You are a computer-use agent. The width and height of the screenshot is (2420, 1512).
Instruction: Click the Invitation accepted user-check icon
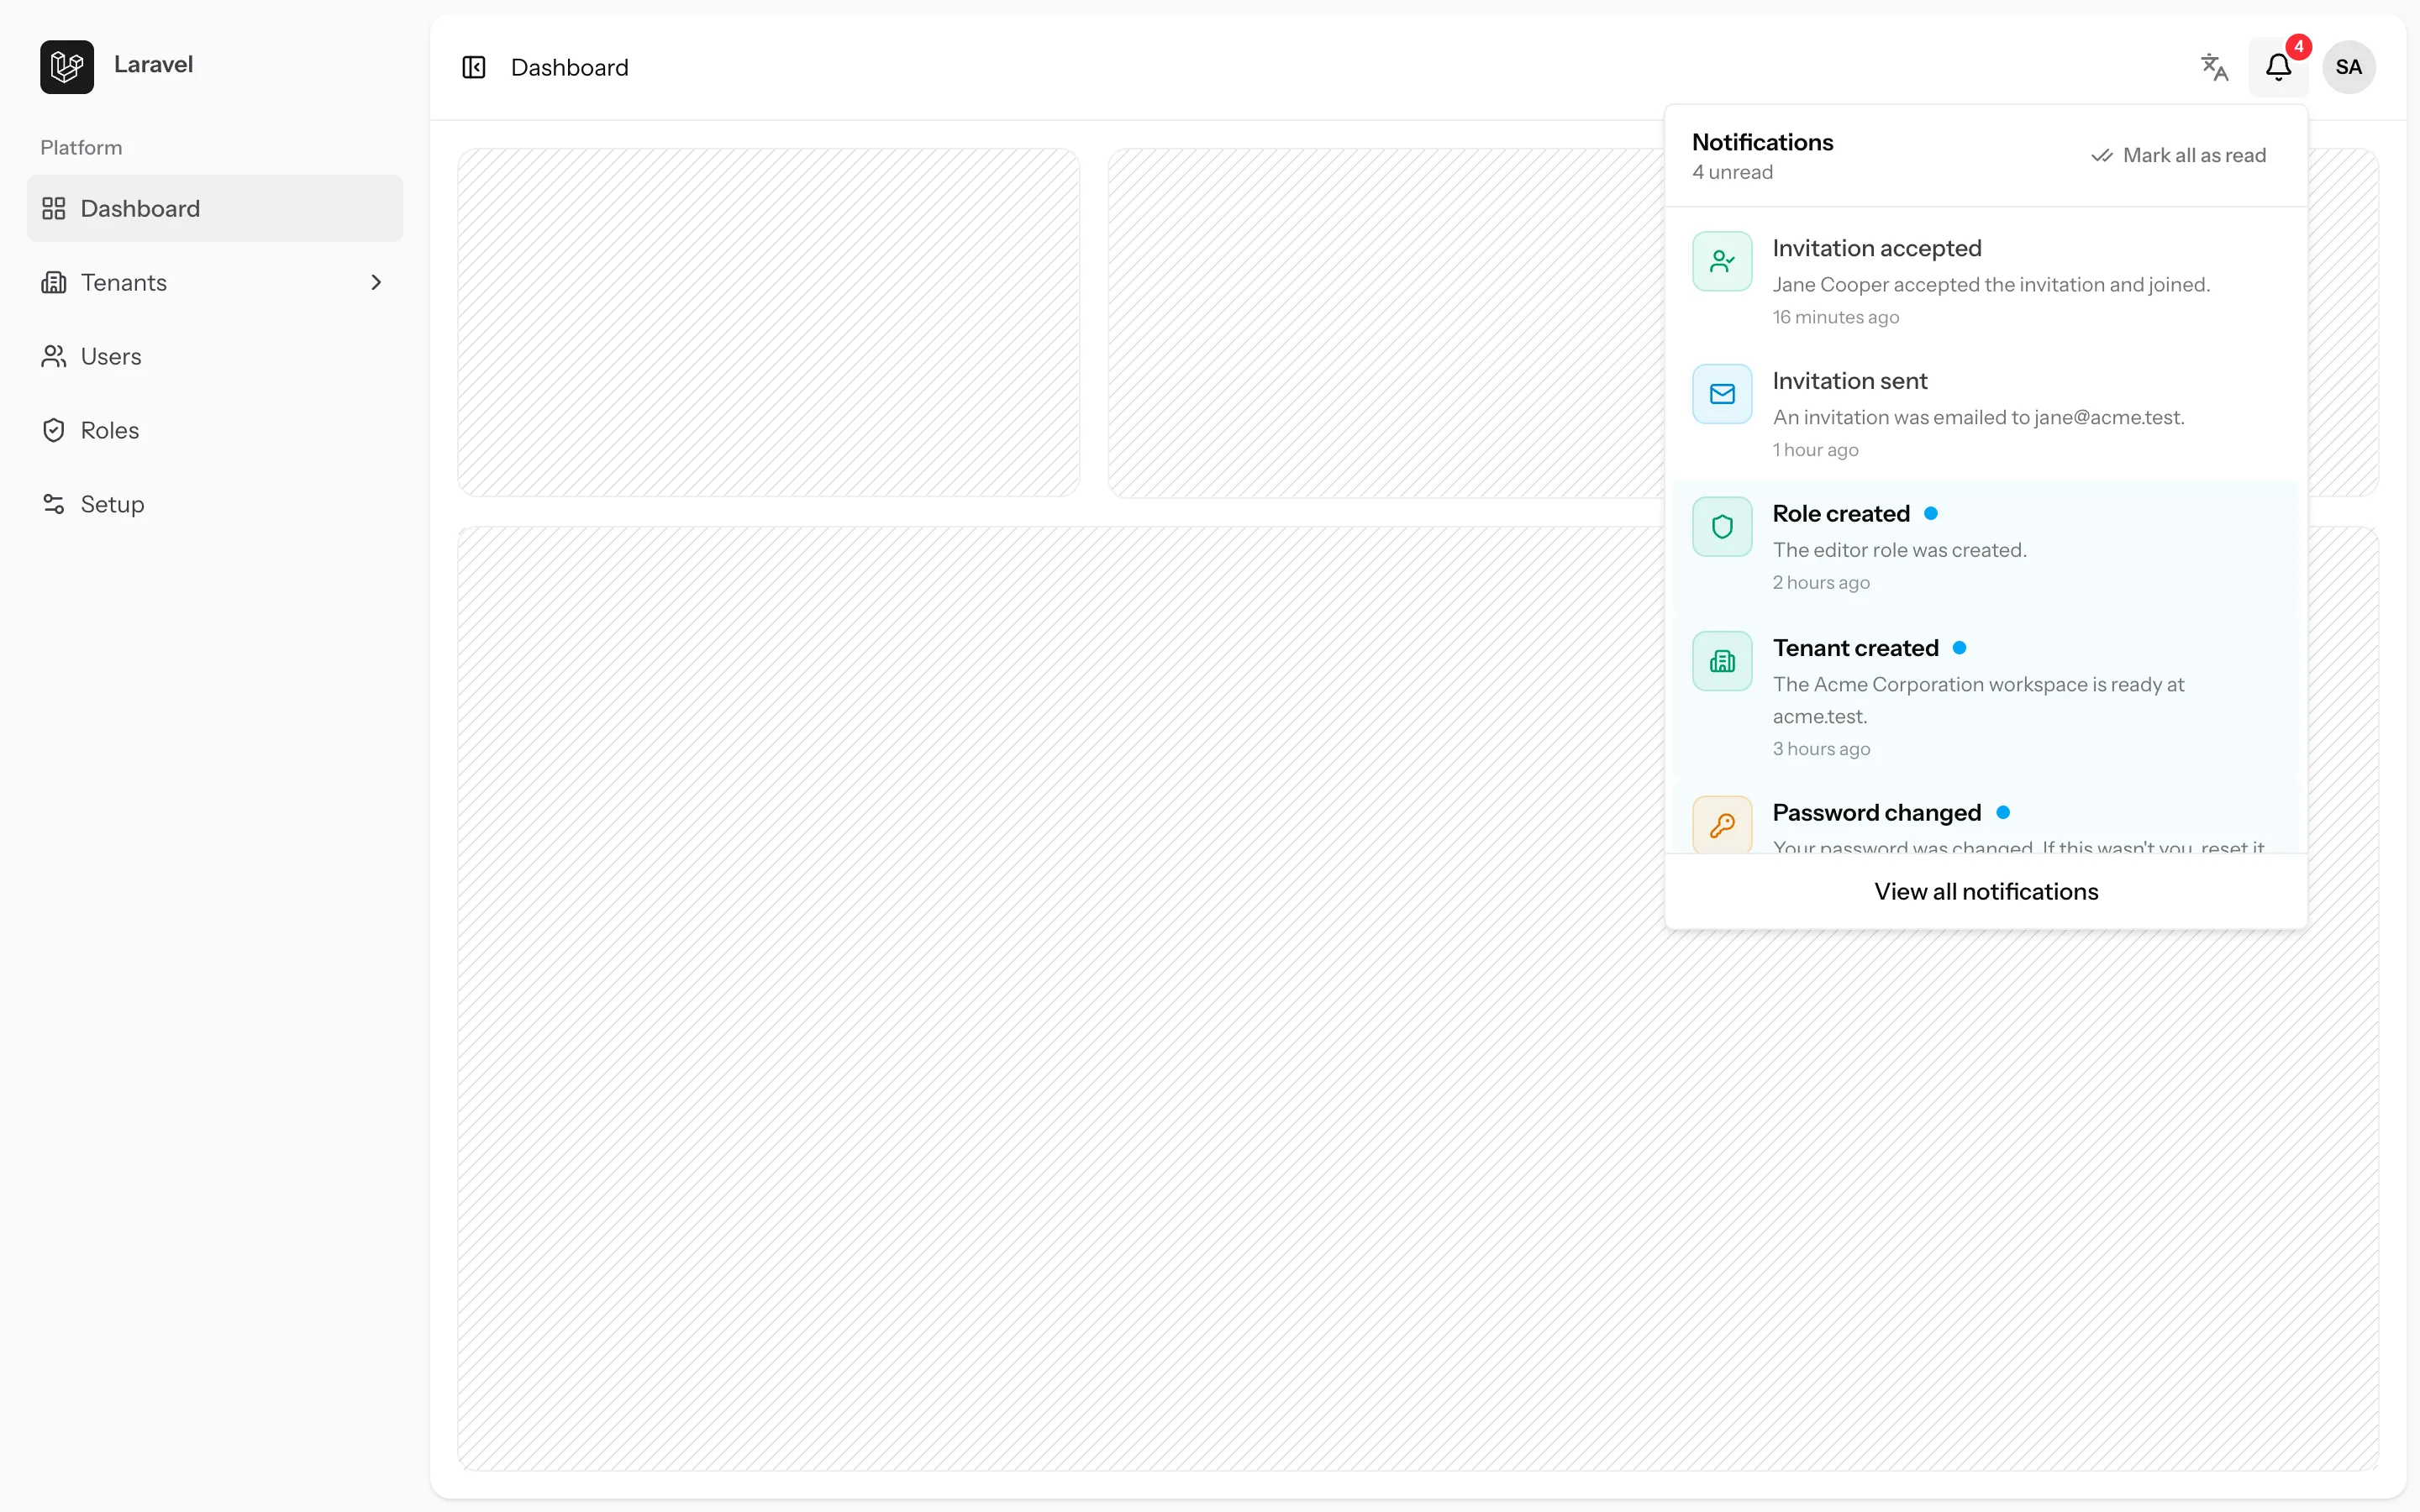(1722, 261)
